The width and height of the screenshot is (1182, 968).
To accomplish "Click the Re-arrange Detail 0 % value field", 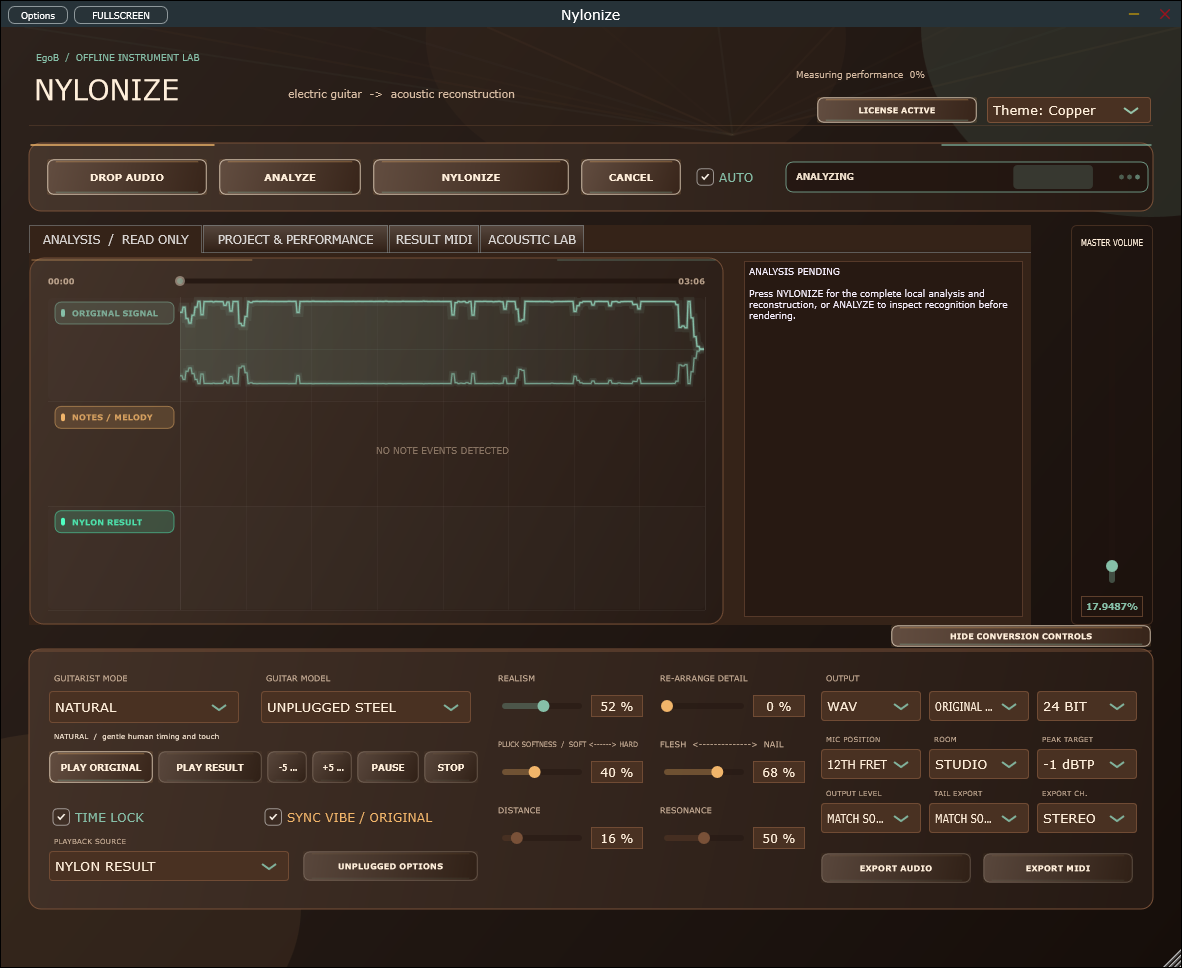I will coord(779,706).
